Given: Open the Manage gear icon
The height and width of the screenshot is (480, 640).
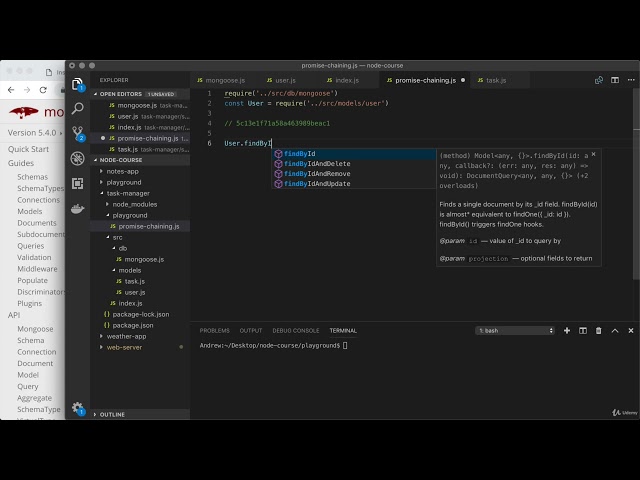Looking at the screenshot, I should click(77, 407).
